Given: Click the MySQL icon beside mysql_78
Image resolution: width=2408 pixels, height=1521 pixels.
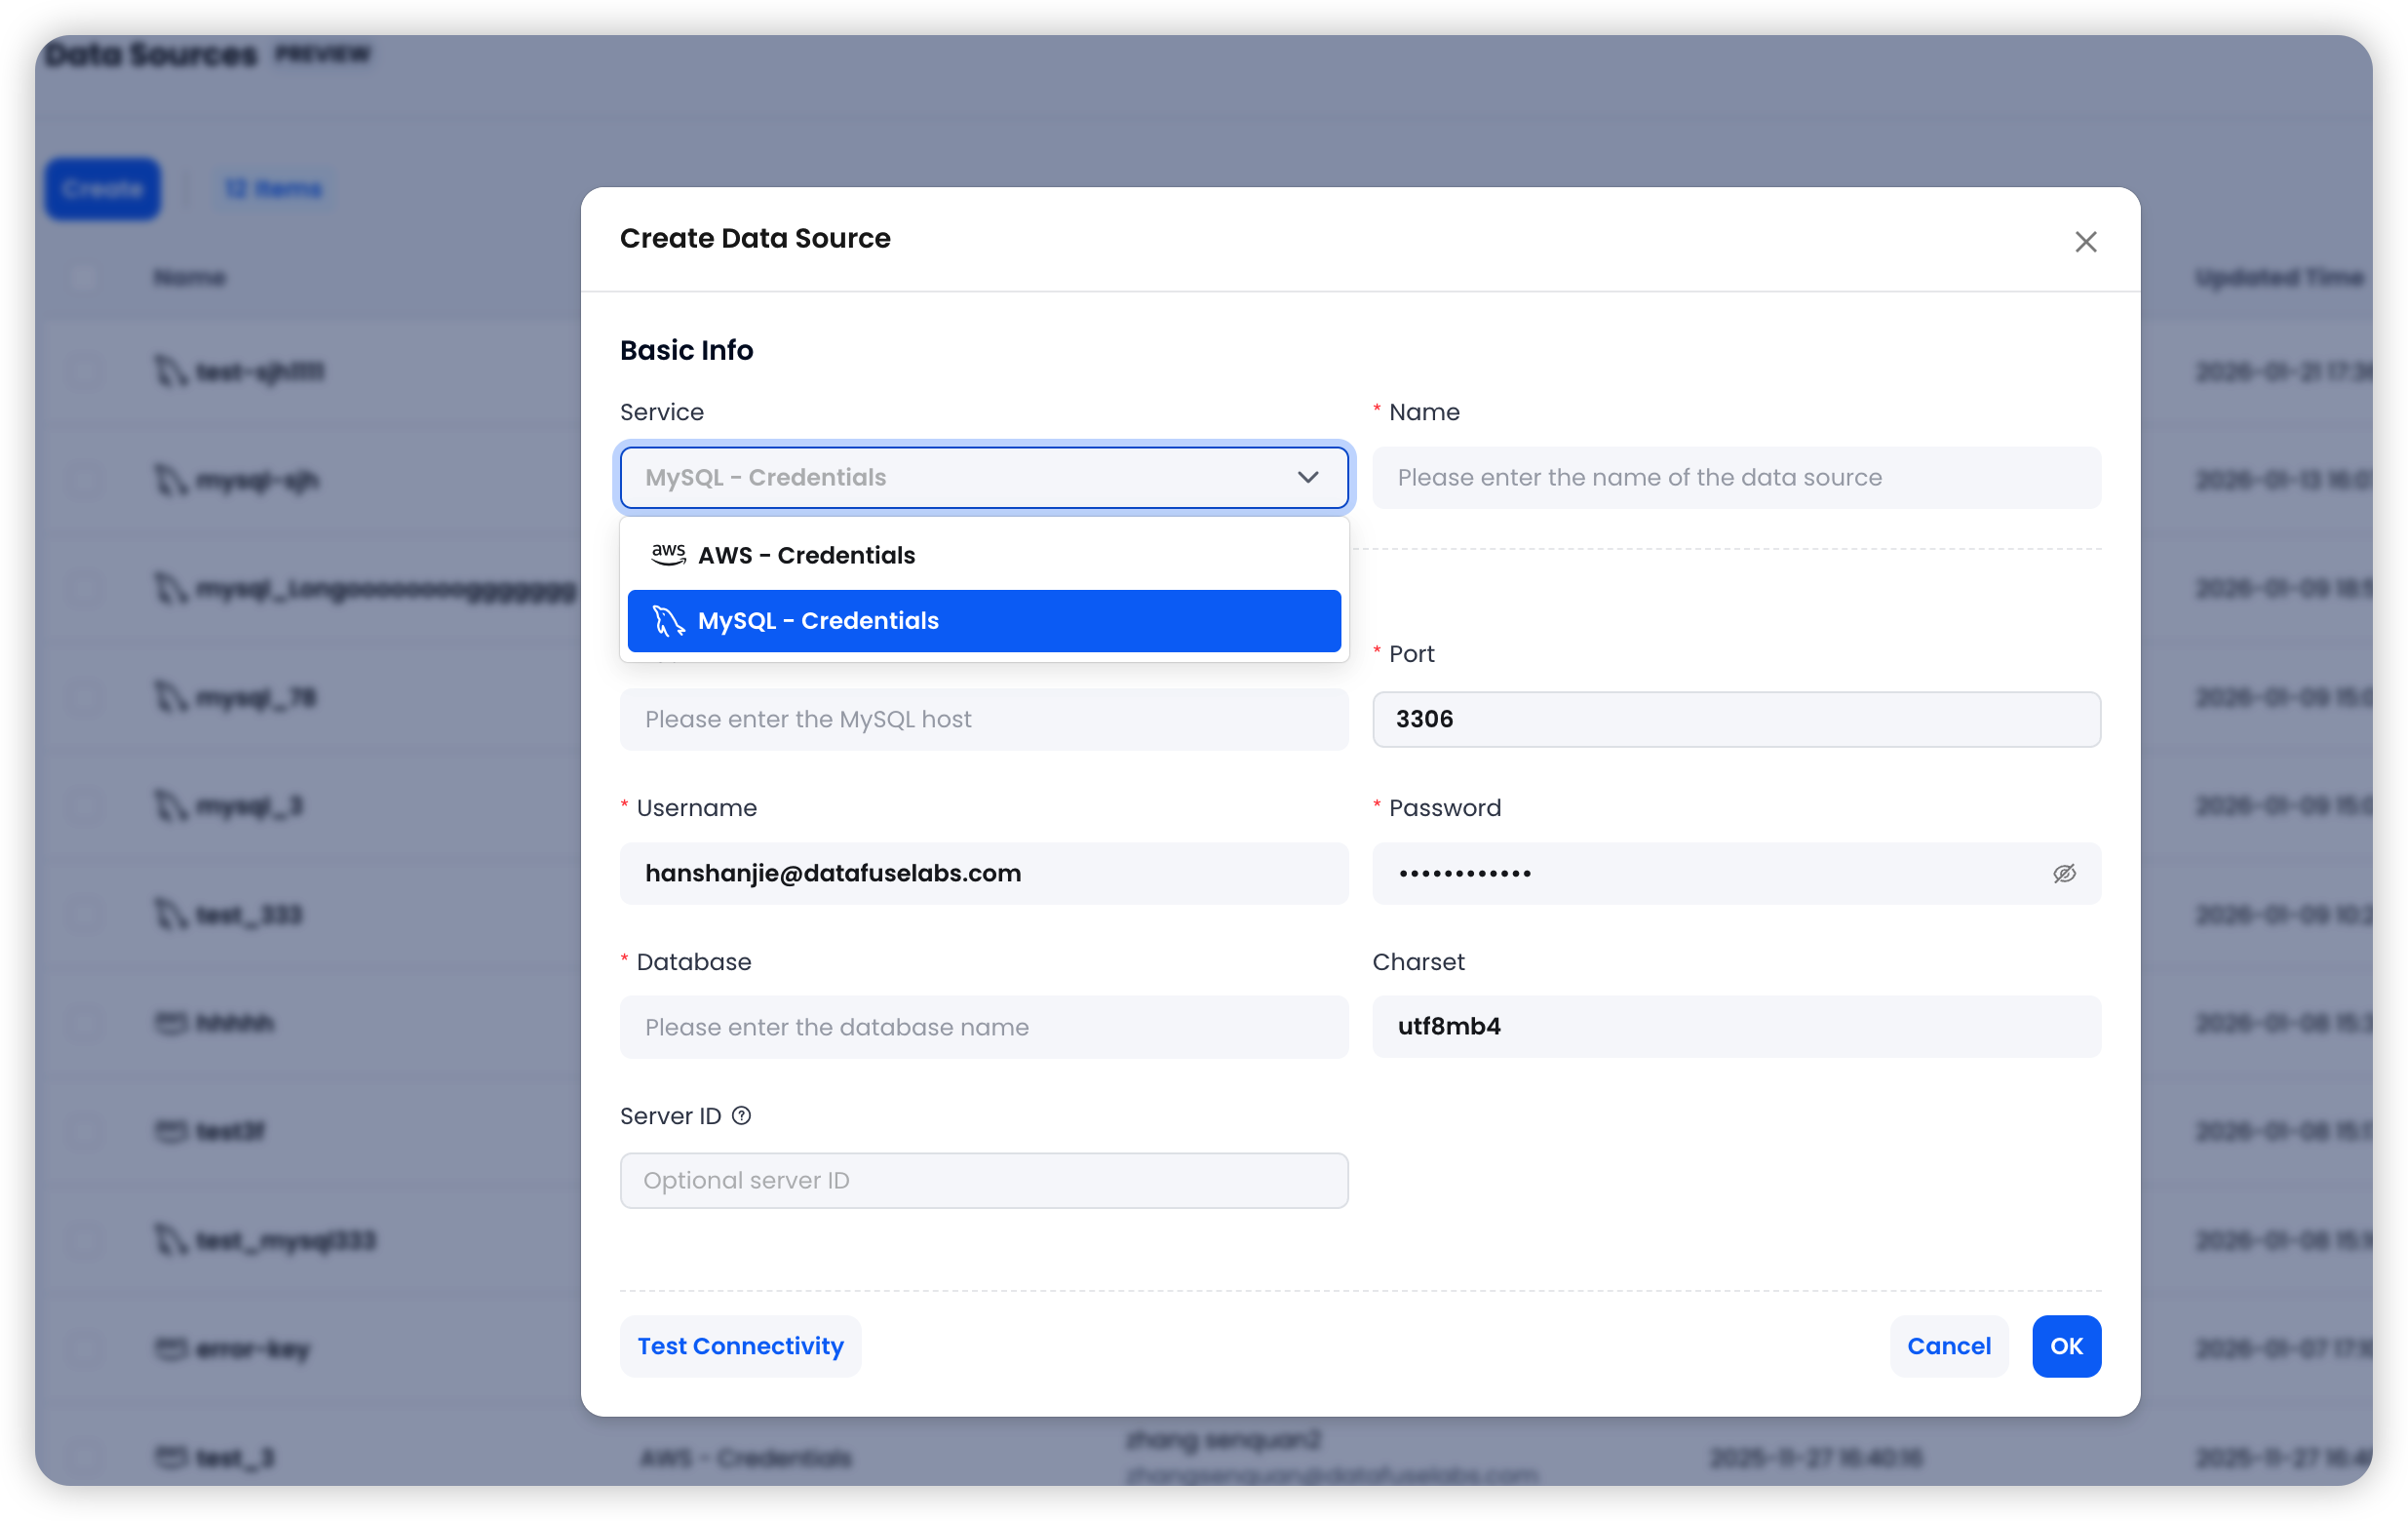Looking at the screenshot, I should pyautogui.click(x=170, y=698).
